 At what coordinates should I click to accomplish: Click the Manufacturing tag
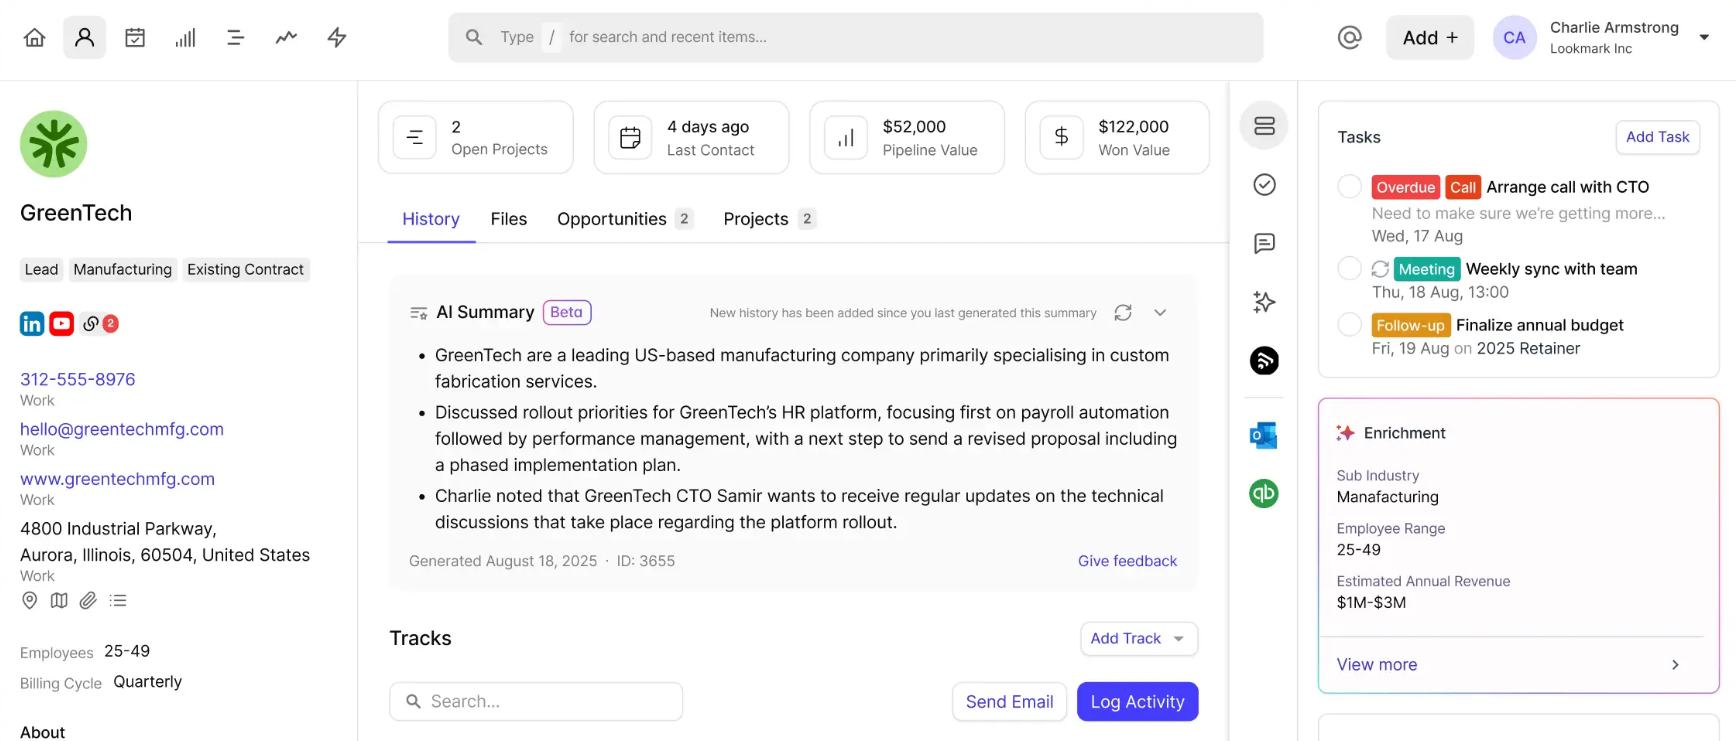tap(123, 269)
